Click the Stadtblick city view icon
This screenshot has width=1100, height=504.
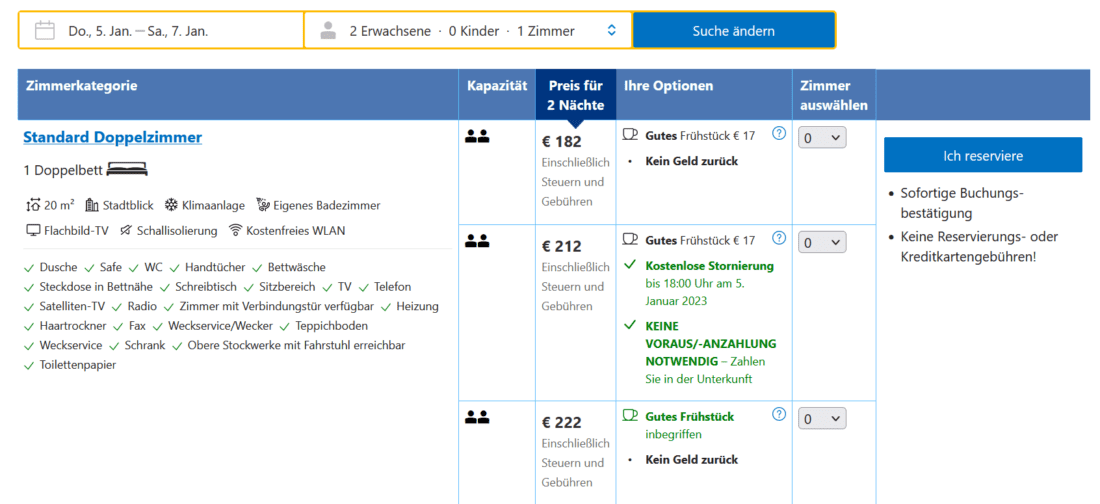pyautogui.click(x=92, y=205)
